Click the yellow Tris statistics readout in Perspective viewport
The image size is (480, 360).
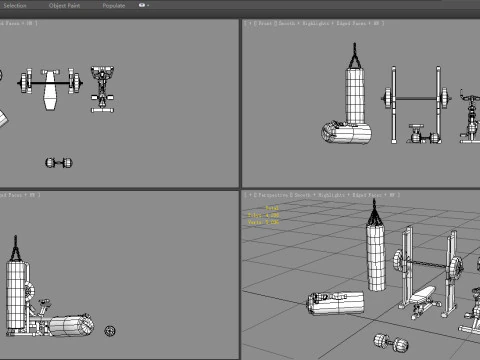(263, 215)
